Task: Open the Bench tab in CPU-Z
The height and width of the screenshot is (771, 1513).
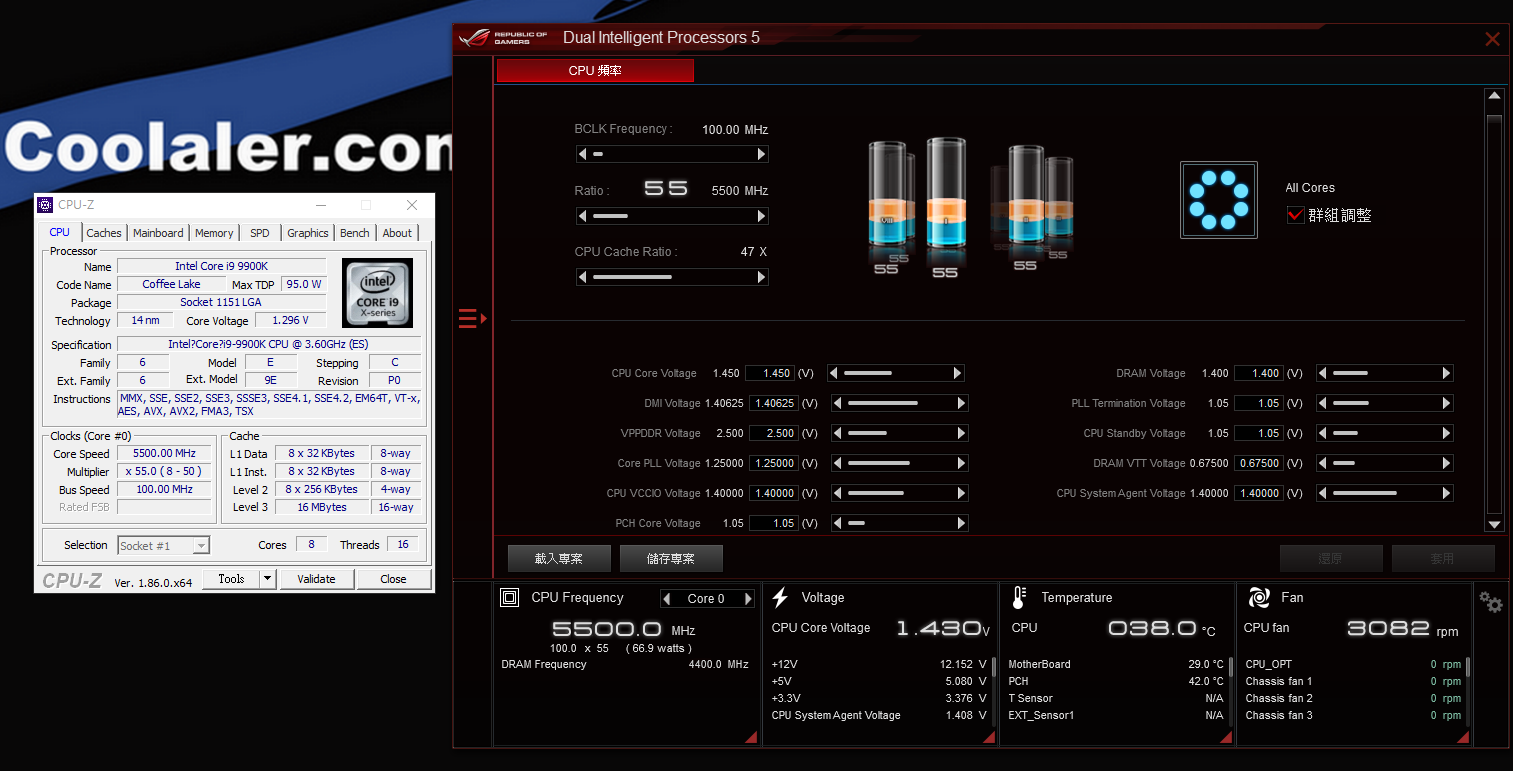Action: tap(355, 233)
